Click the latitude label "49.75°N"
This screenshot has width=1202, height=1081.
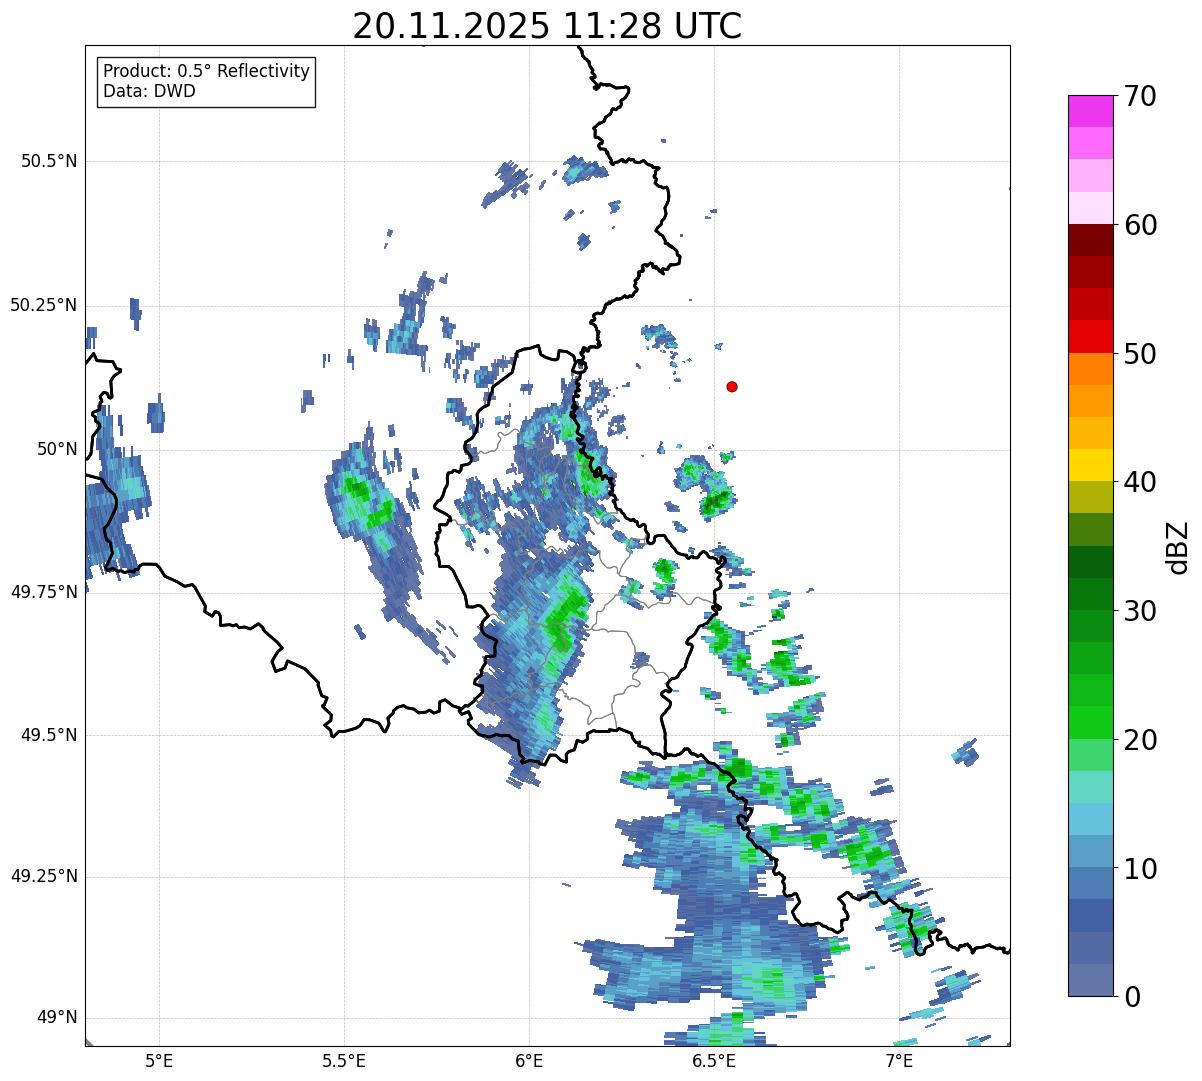tap(44, 592)
